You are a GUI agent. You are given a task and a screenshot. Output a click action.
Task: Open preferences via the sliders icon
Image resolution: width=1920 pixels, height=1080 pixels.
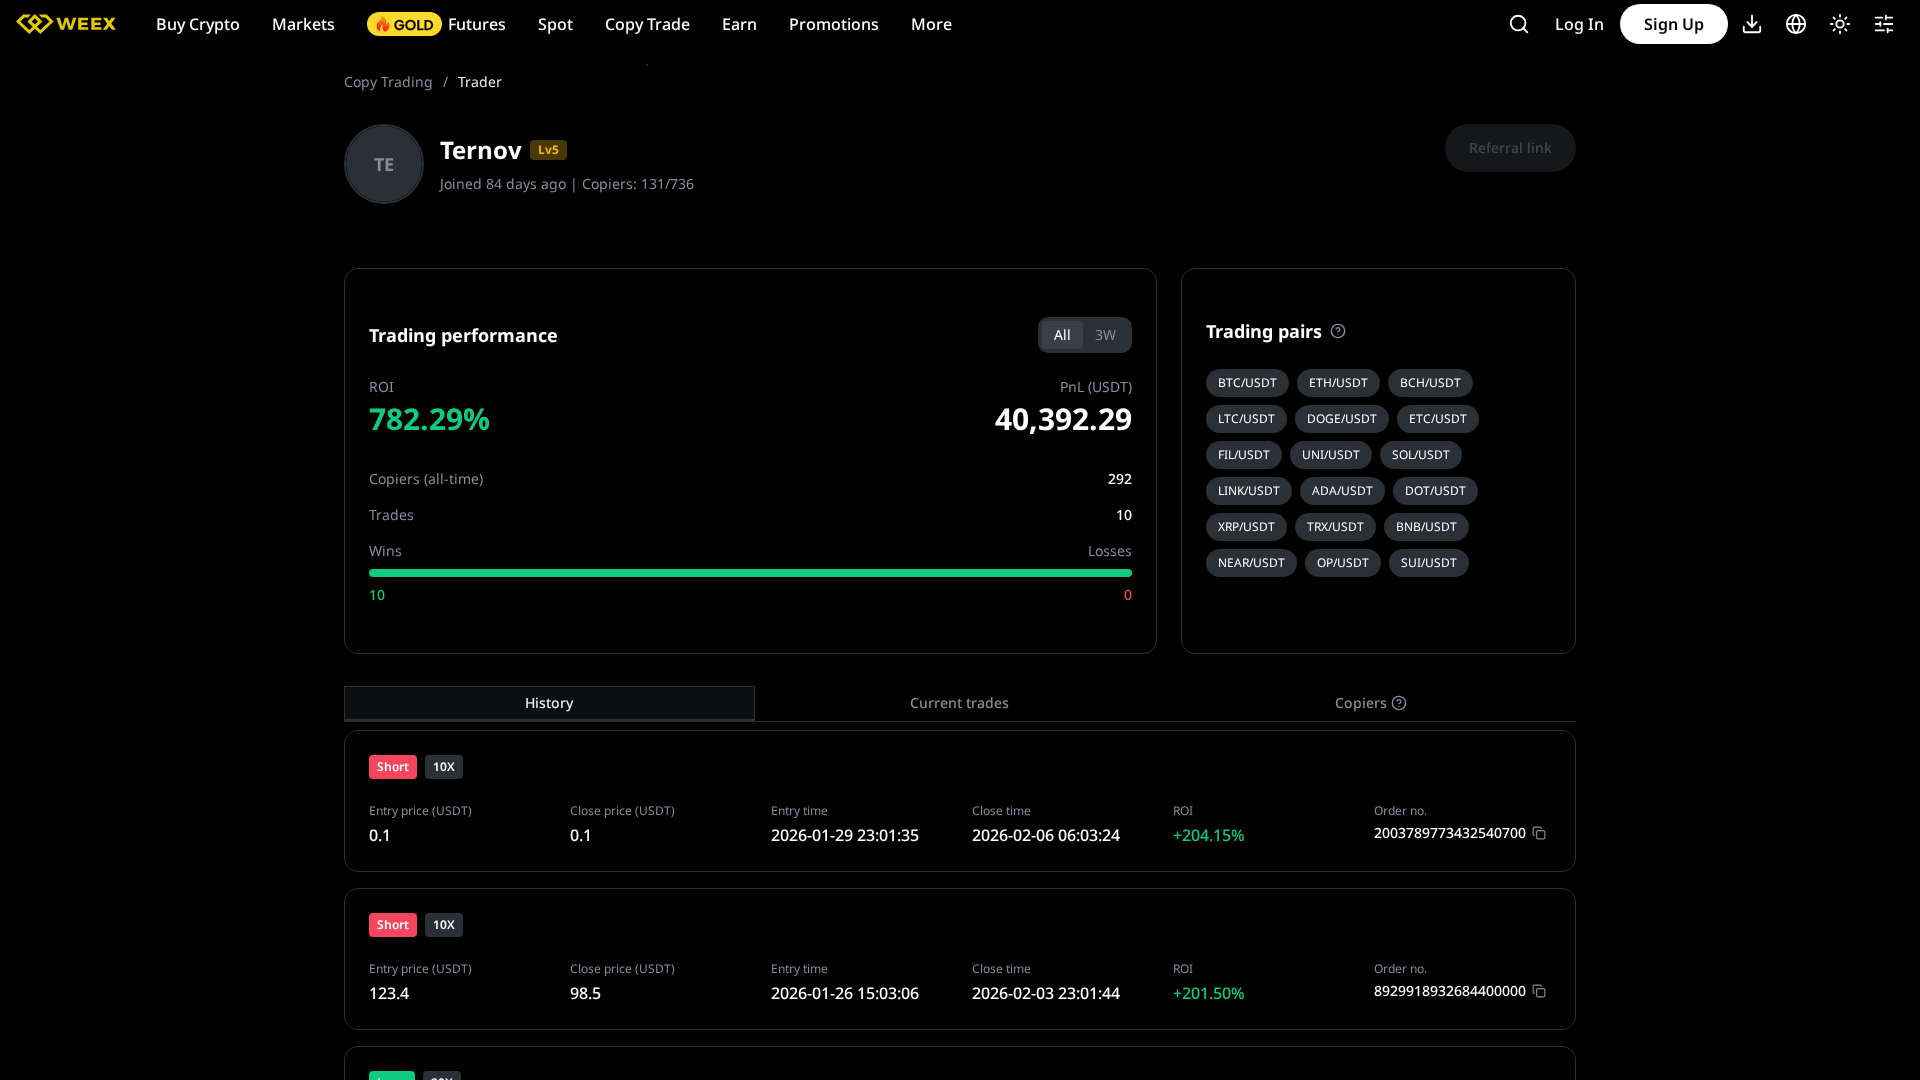[1884, 24]
